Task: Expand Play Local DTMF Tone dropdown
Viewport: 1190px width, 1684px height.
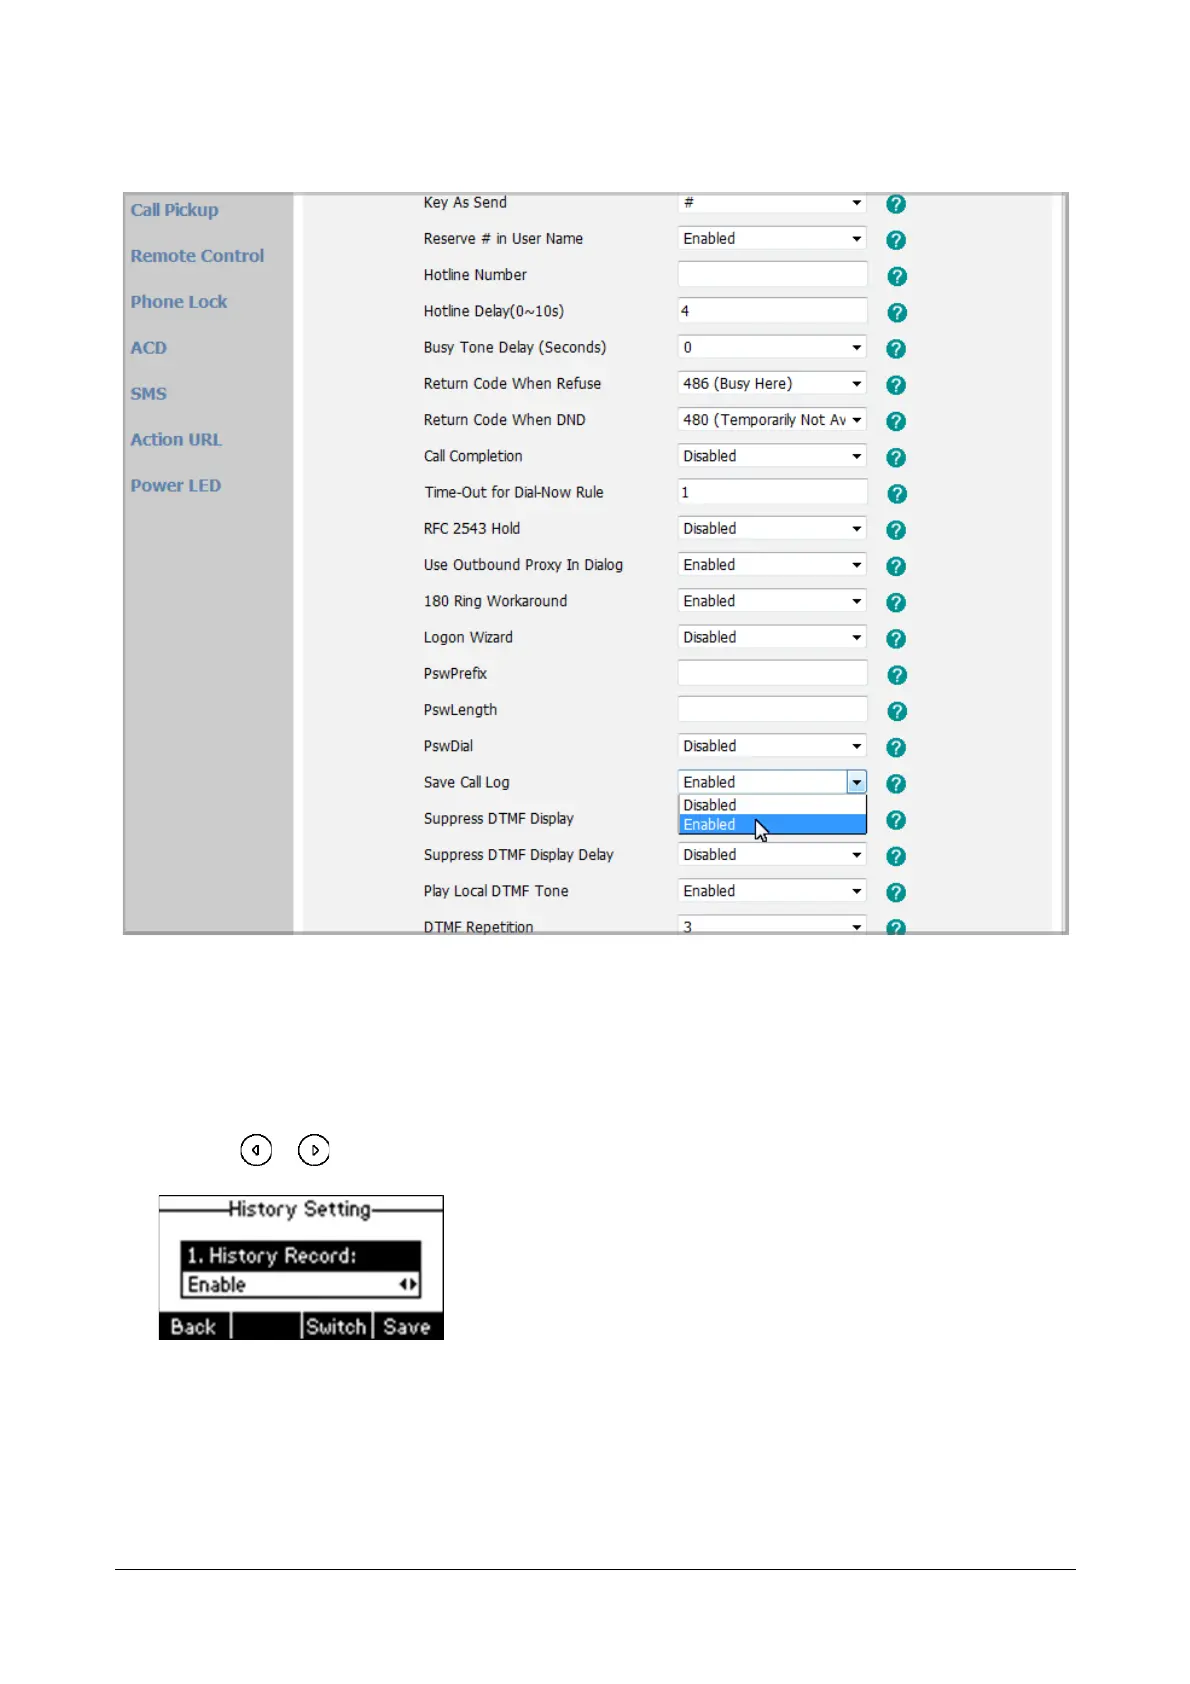Action: click(772, 891)
